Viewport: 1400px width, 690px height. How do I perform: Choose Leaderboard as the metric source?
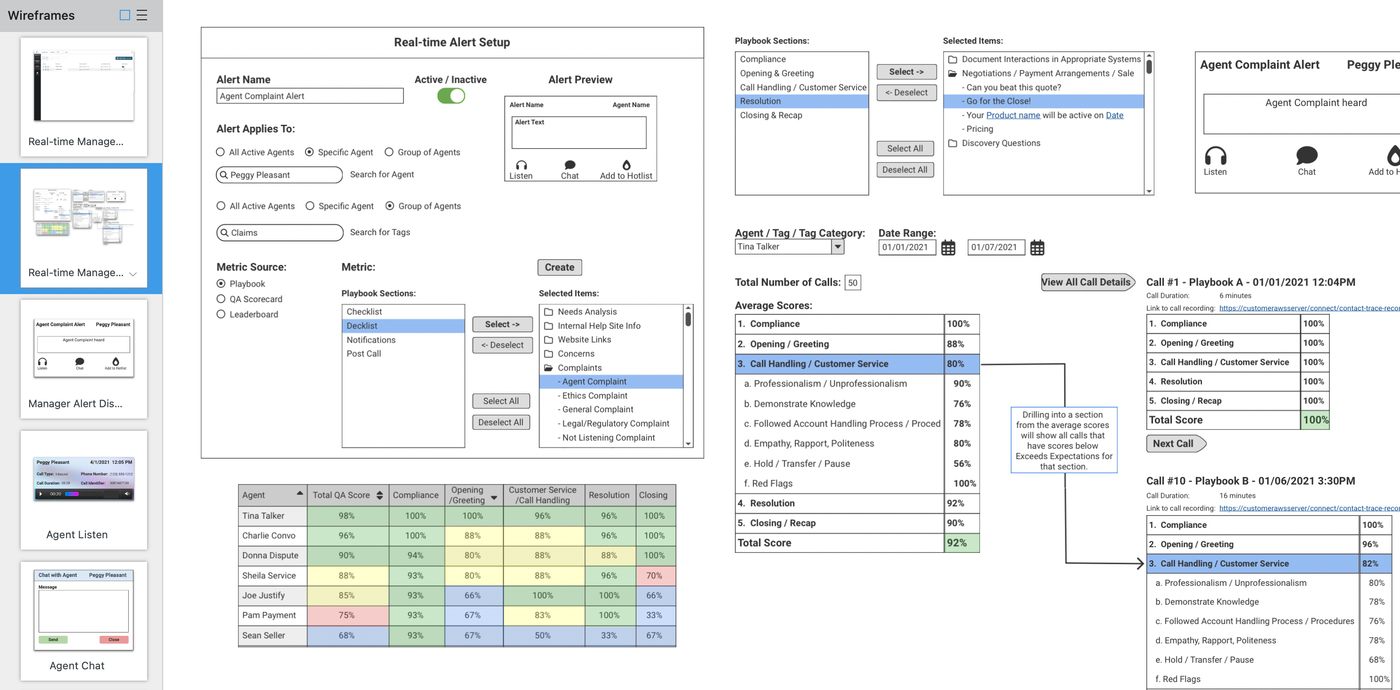221,314
